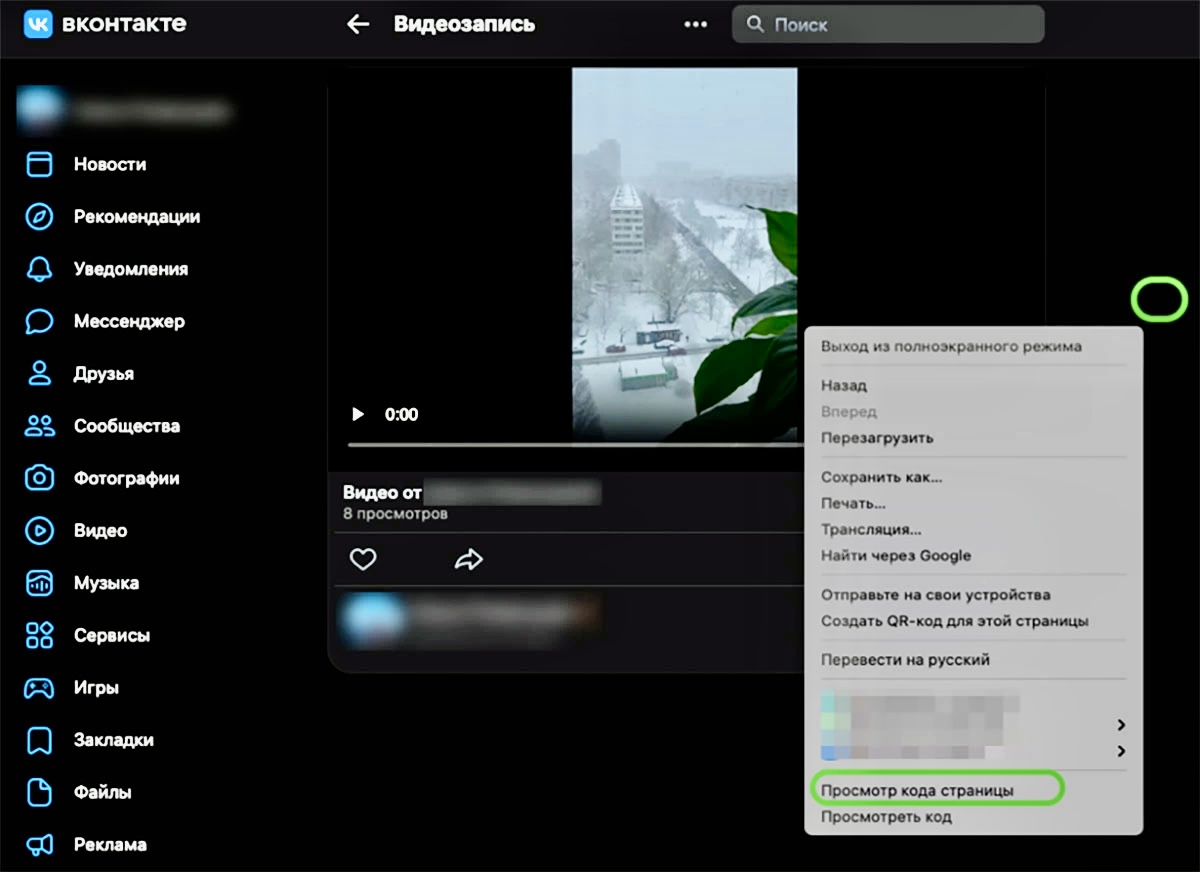Open Рекомендации compass icon

39,217
